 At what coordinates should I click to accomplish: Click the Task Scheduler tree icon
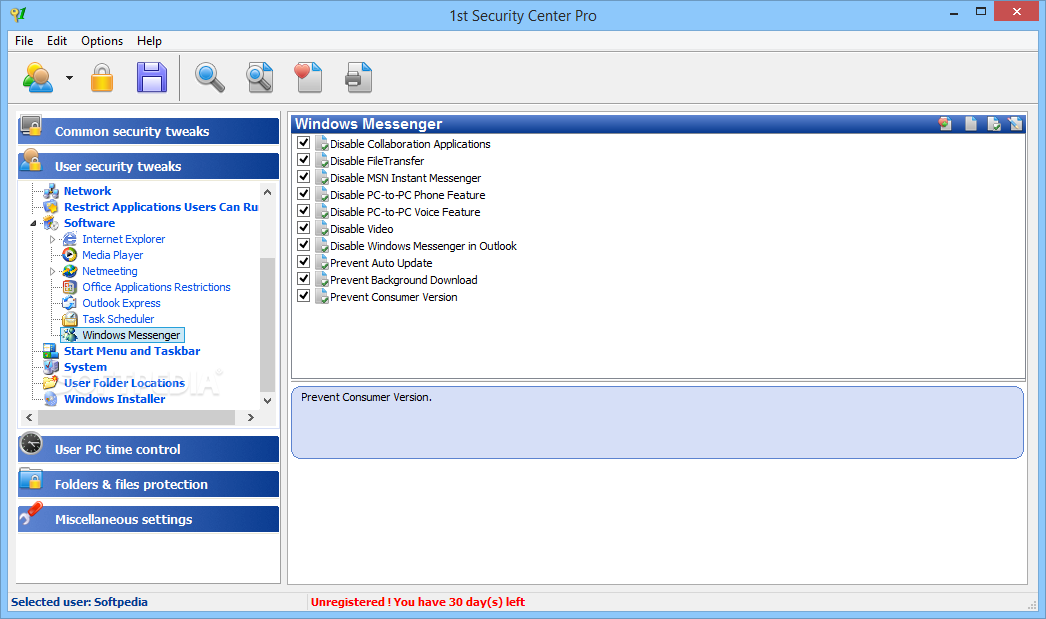(x=70, y=319)
